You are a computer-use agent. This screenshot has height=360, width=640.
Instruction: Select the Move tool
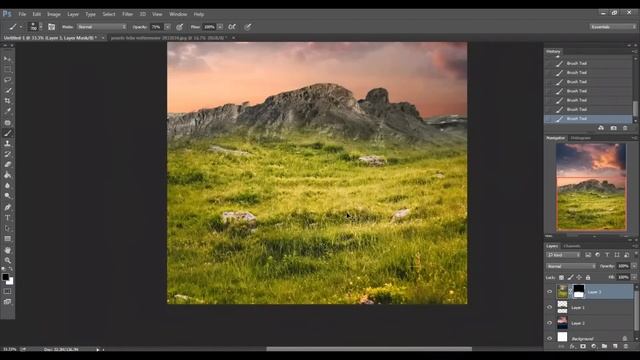click(x=7, y=59)
